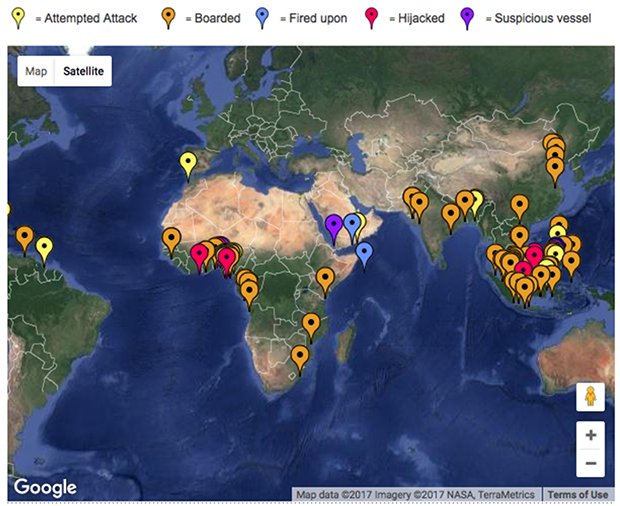
Task: Click the blue fired upon pin off Somalia
Action: [364, 255]
